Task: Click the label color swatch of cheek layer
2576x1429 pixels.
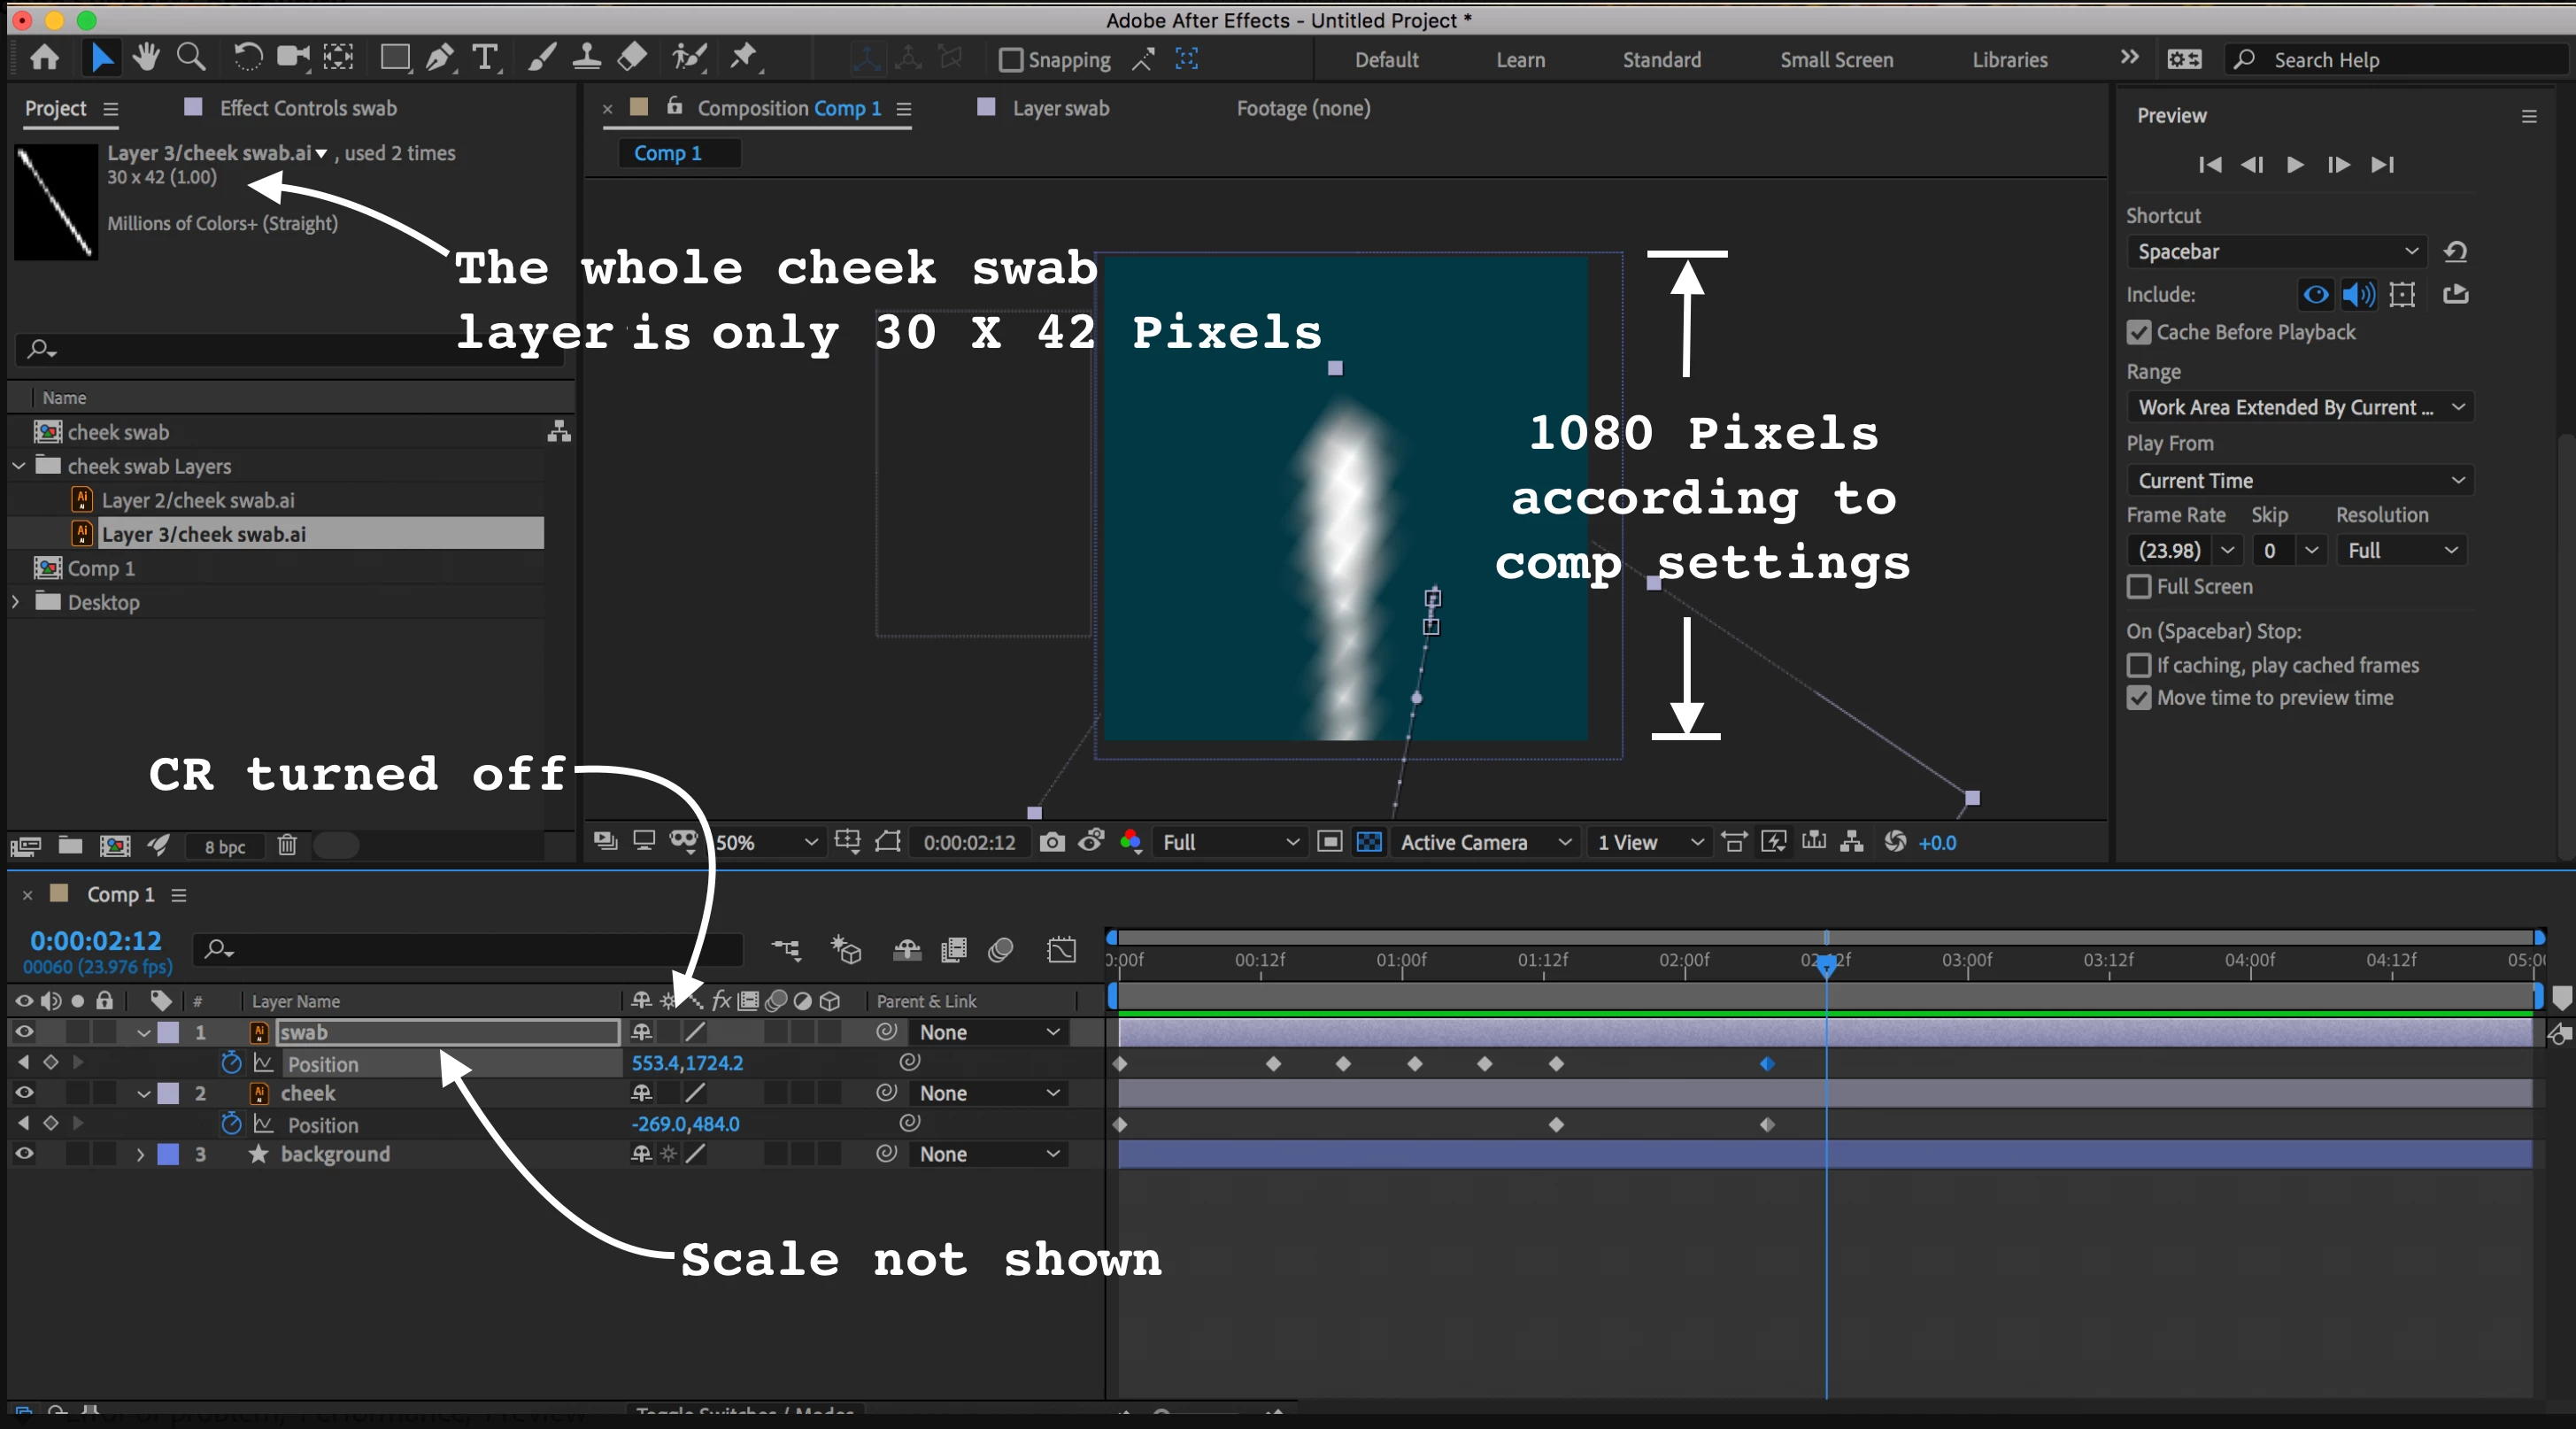Action: [169, 1093]
